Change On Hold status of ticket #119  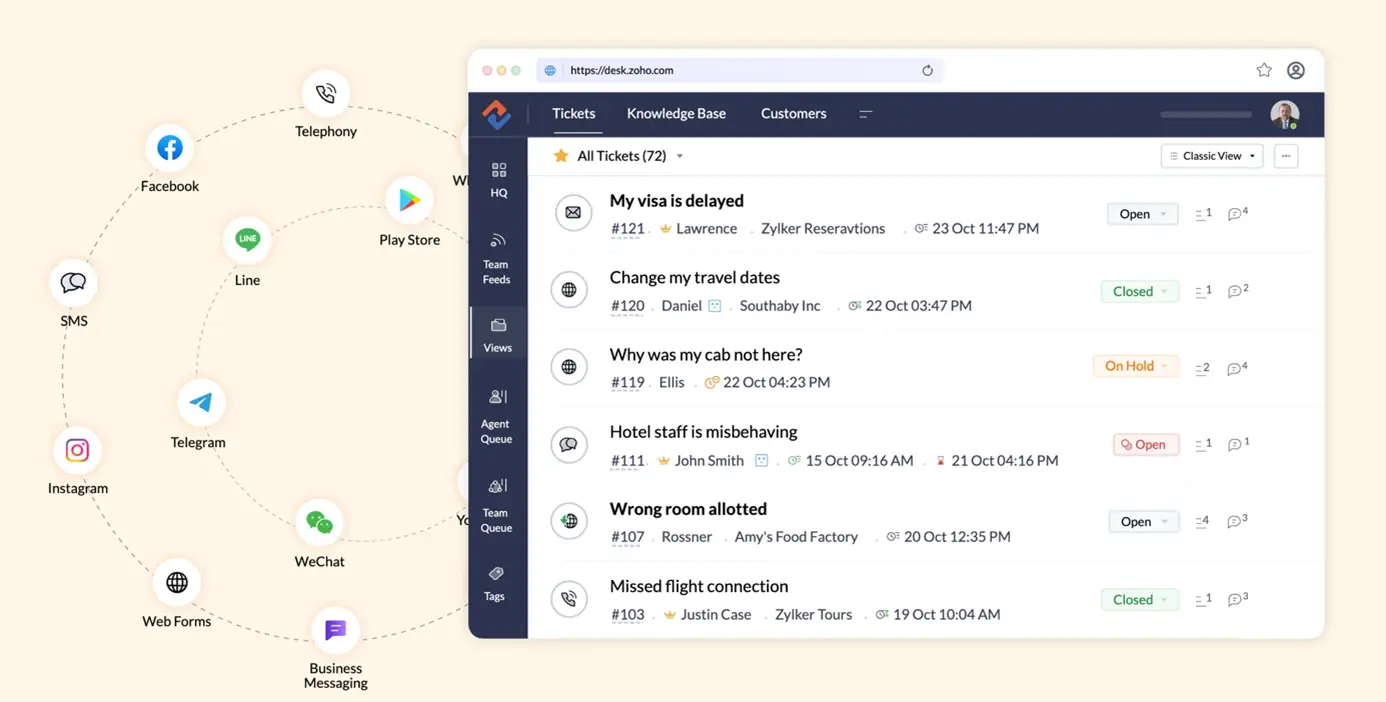click(1136, 366)
